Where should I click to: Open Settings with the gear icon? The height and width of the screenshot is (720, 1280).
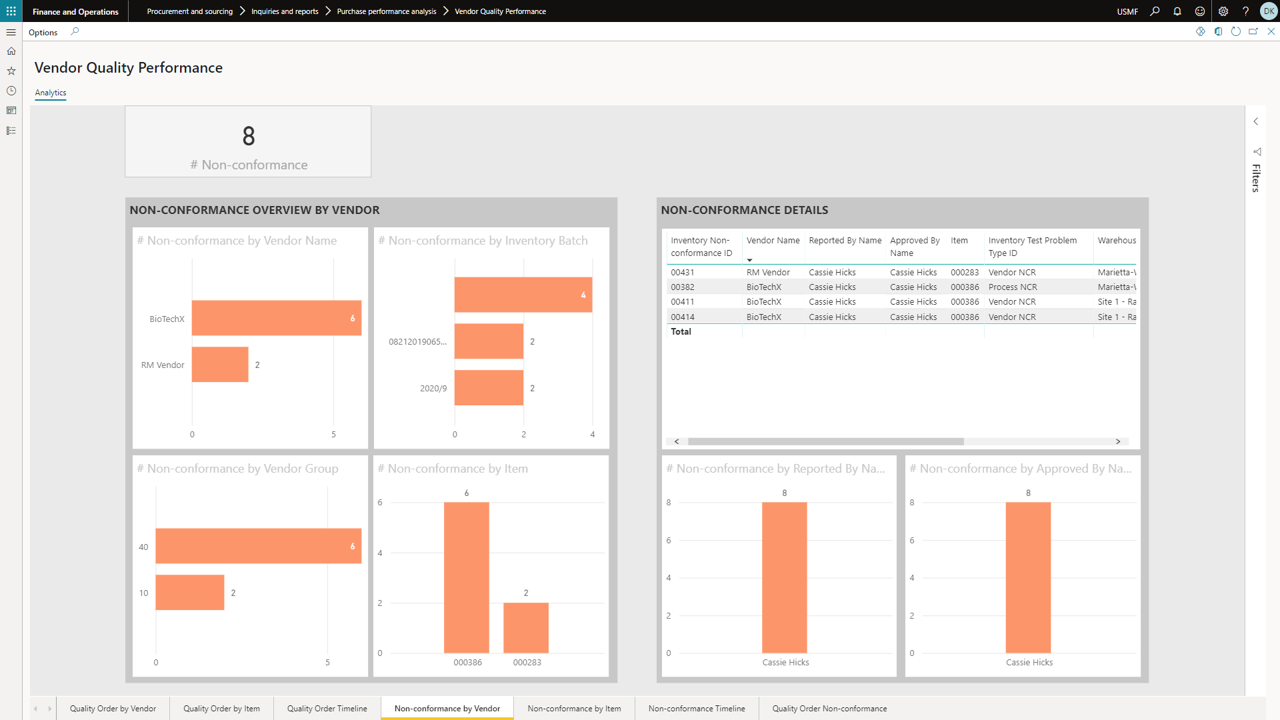point(1222,11)
